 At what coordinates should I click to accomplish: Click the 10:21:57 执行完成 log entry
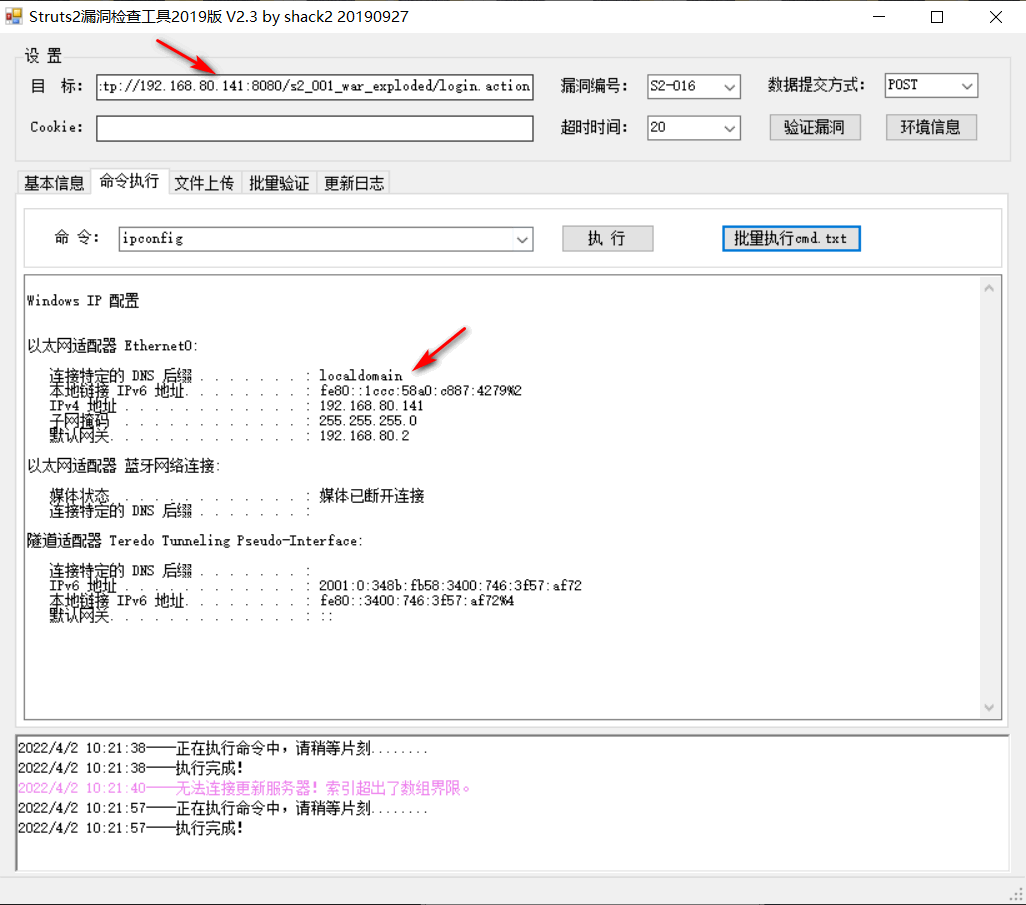[131, 828]
